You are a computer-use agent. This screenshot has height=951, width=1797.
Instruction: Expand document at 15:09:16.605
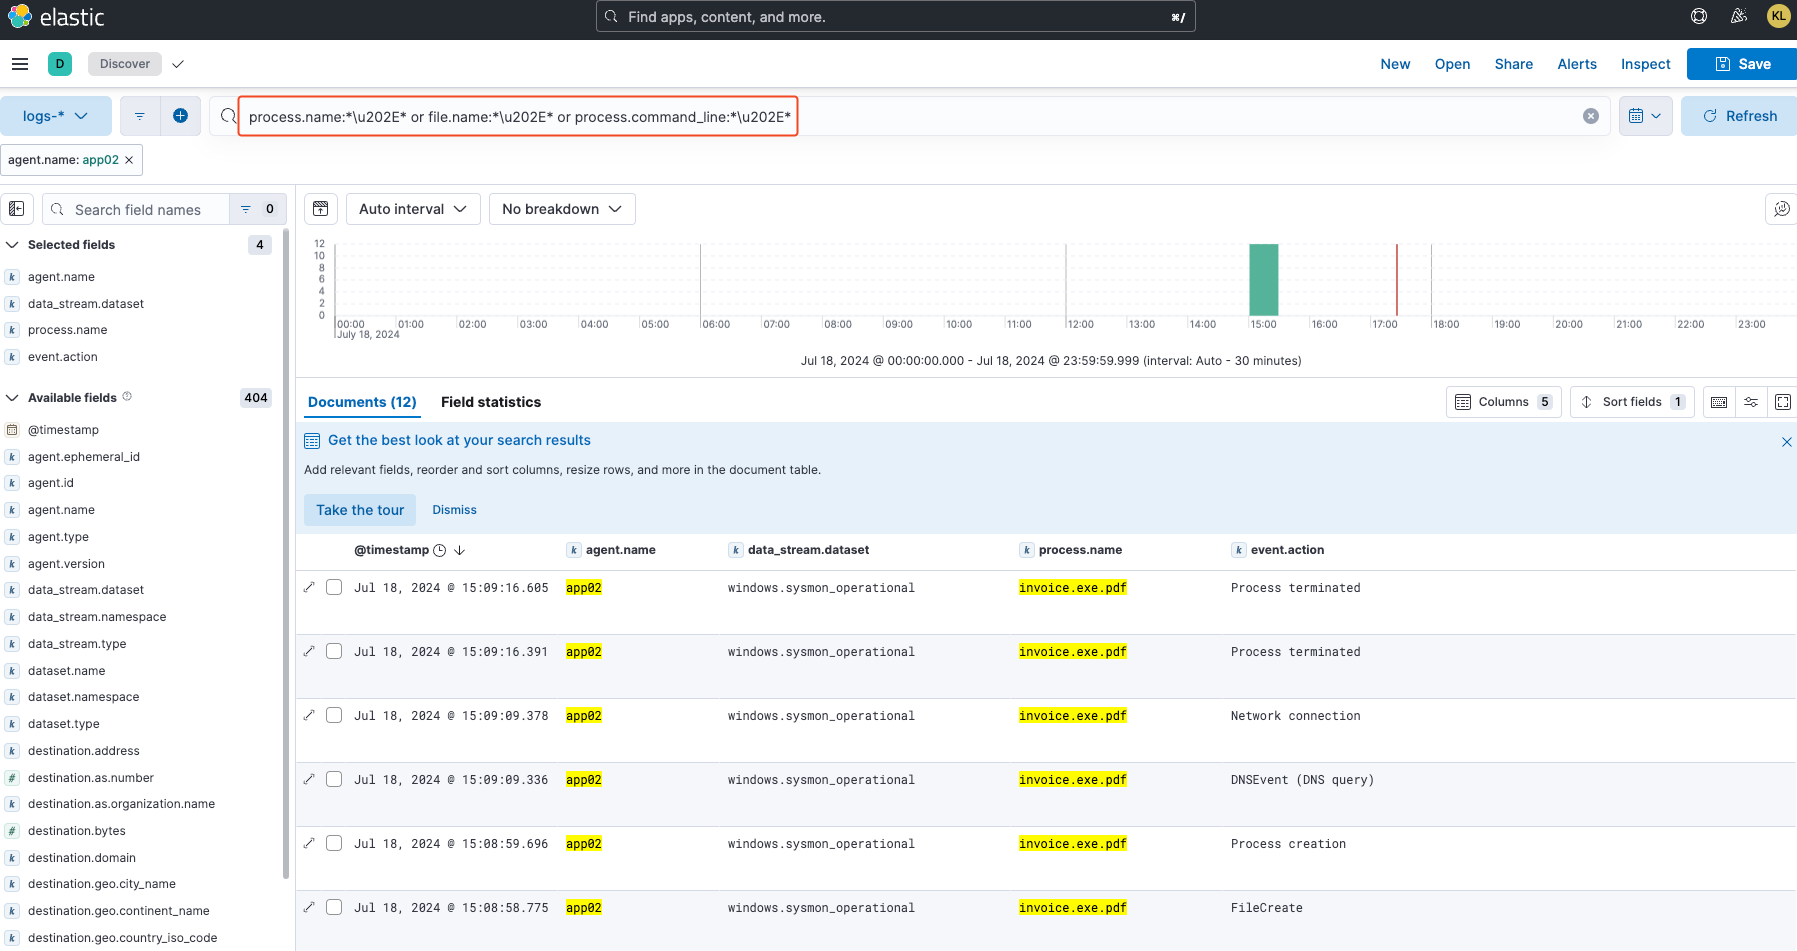(309, 587)
